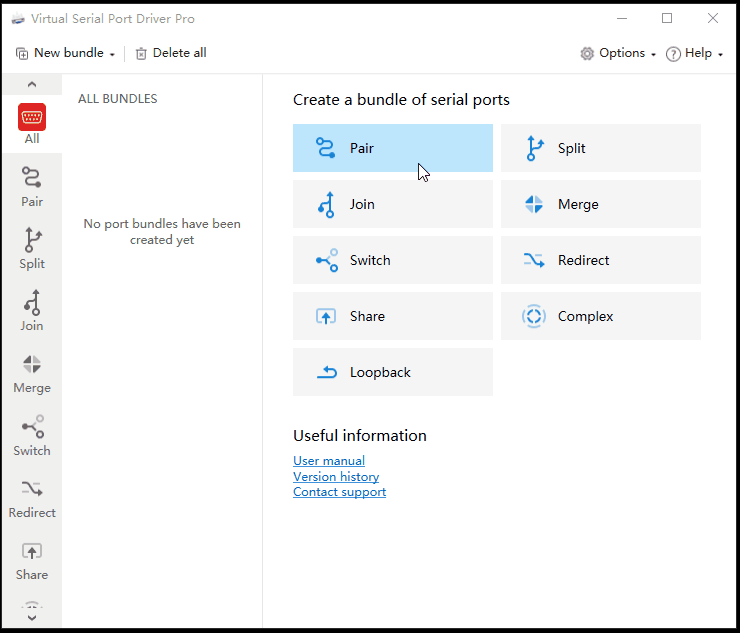Create a Loopback port bundle
Image resolution: width=740 pixels, height=633 pixels.
392,372
